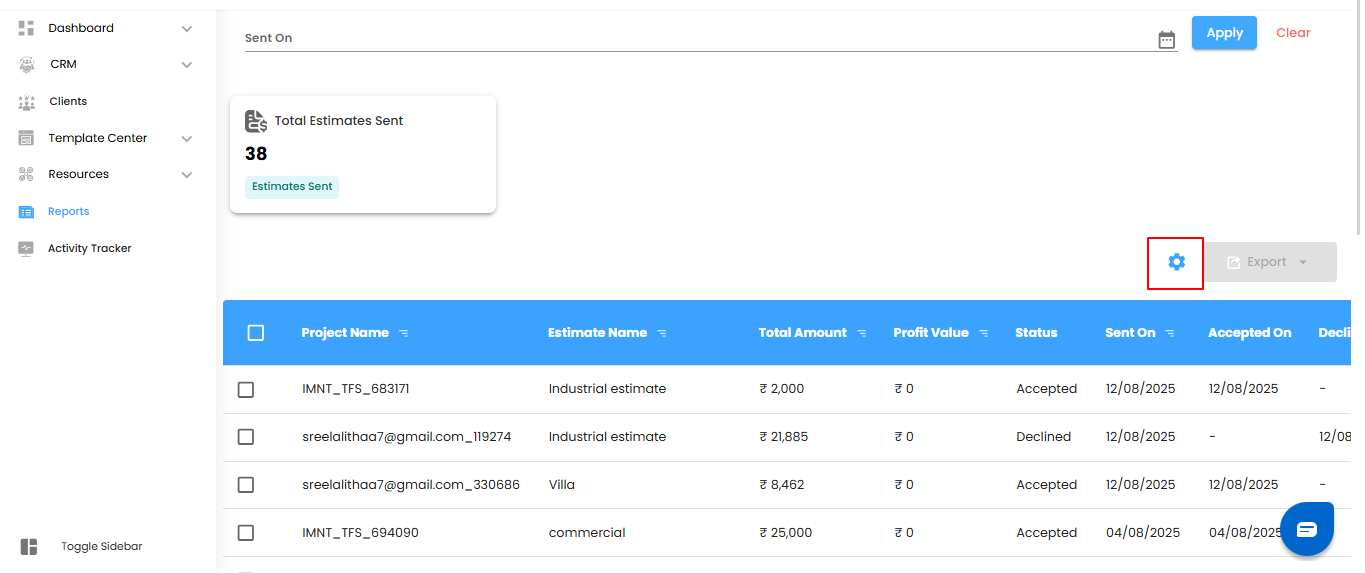1365x573 pixels.
Task: Open the chat support widget
Action: tap(1306, 529)
